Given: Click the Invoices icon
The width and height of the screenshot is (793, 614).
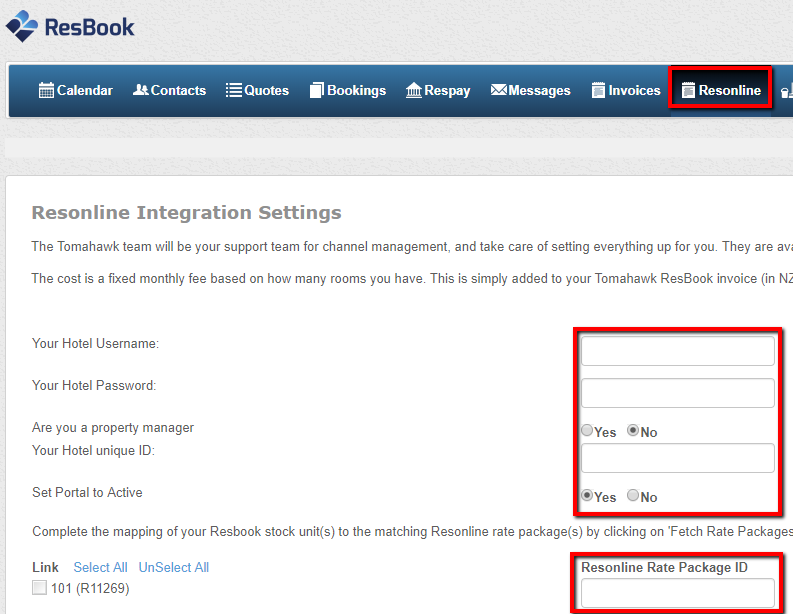Looking at the screenshot, I should pos(598,90).
